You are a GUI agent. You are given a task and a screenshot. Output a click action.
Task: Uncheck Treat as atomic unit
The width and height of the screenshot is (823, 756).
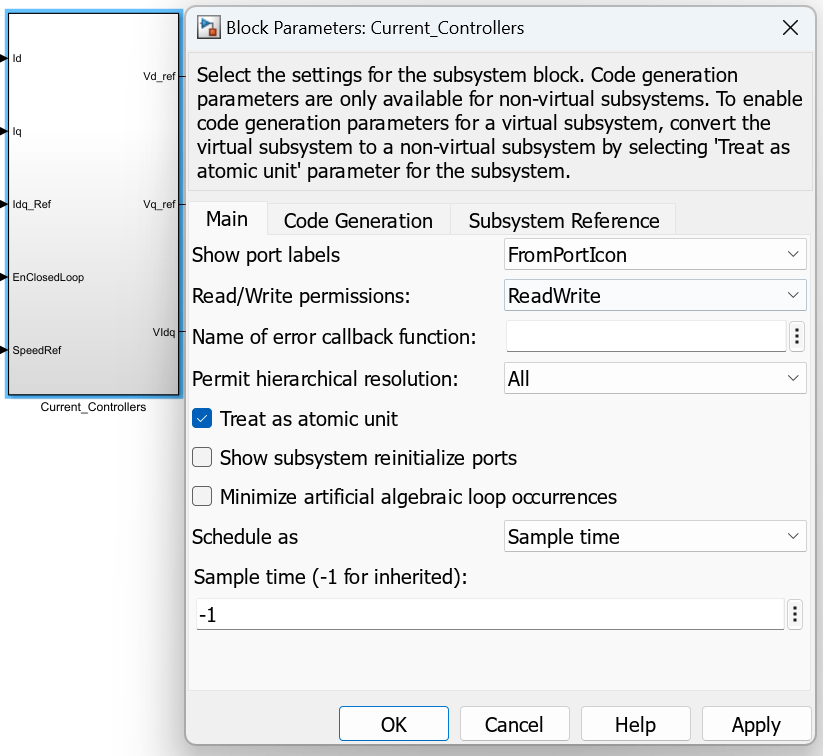202,419
